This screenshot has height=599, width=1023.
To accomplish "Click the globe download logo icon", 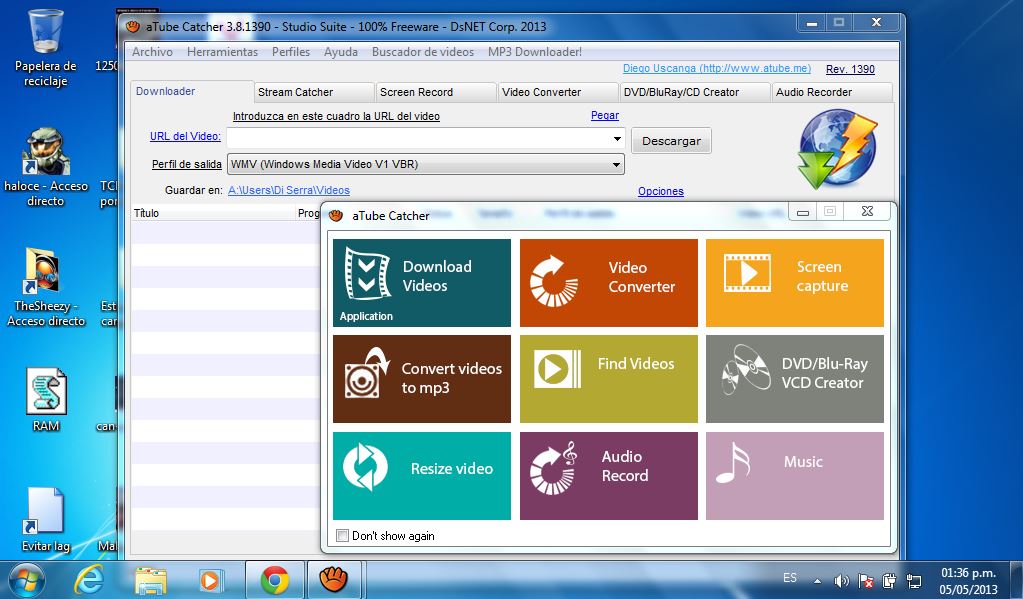I will [838, 149].
